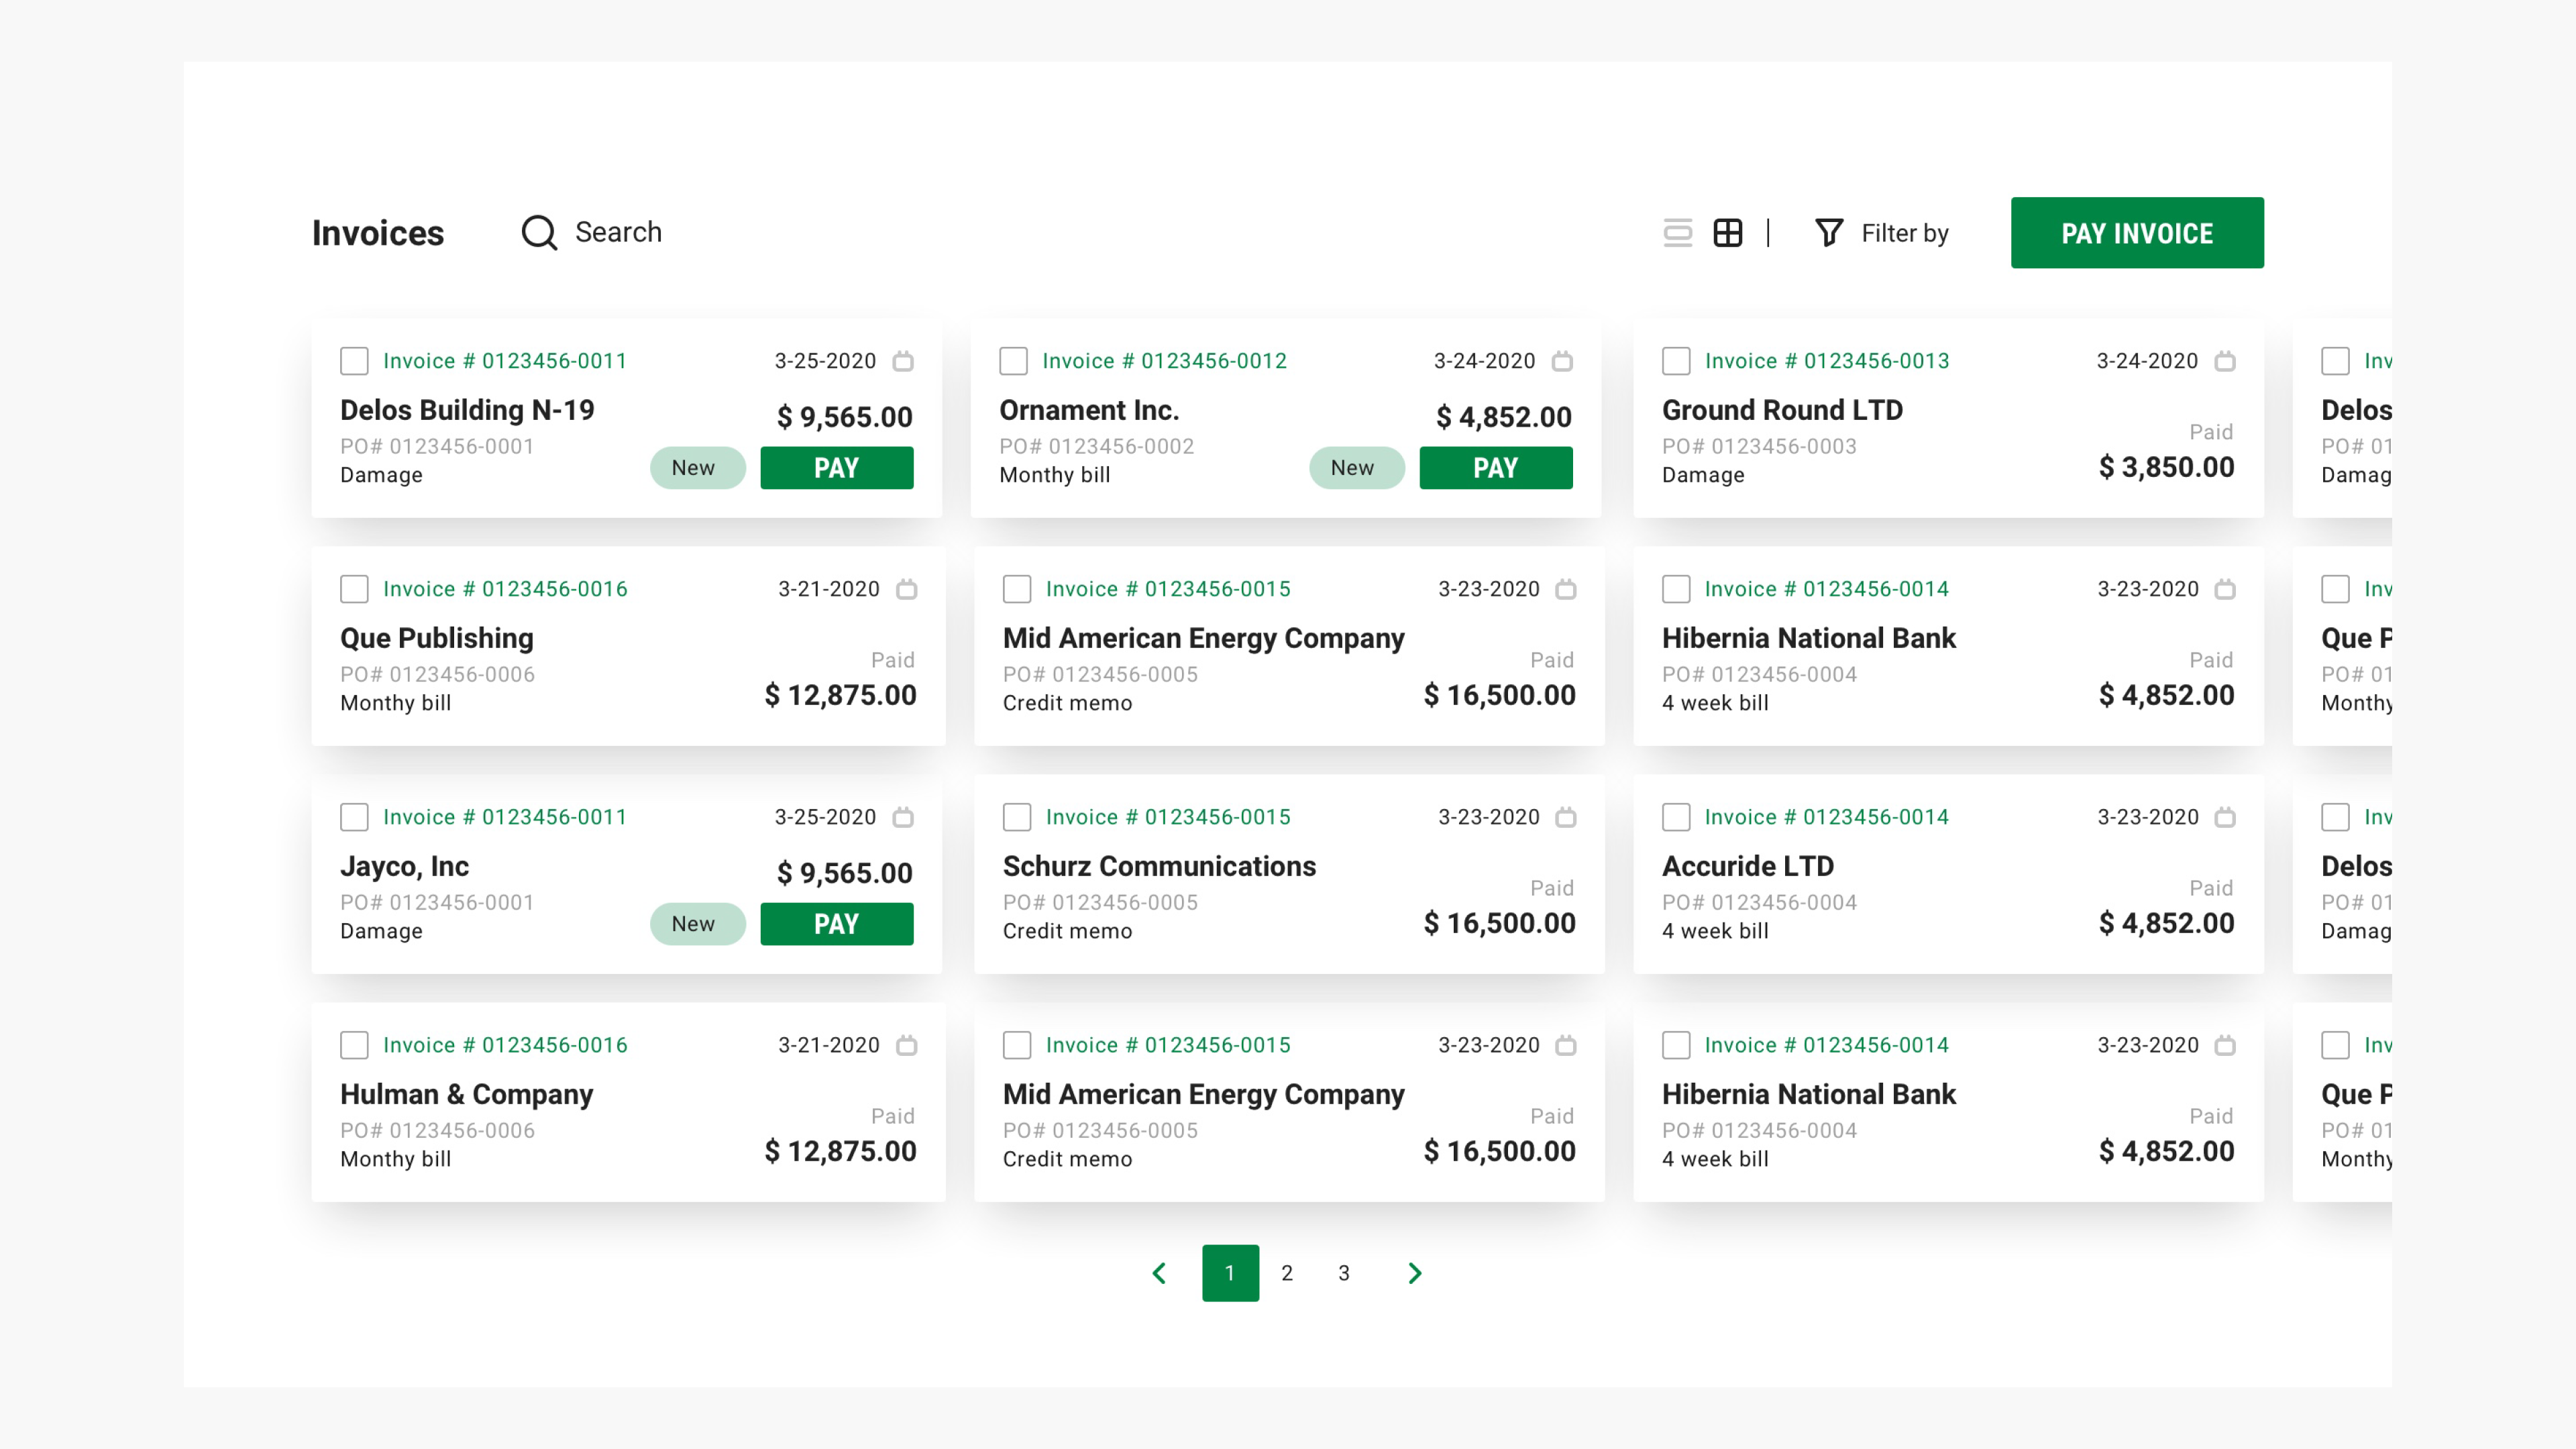Select the Hibernia National Bank checkbox in second row
The width and height of the screenshot is (2576, 1449).
1676,589
